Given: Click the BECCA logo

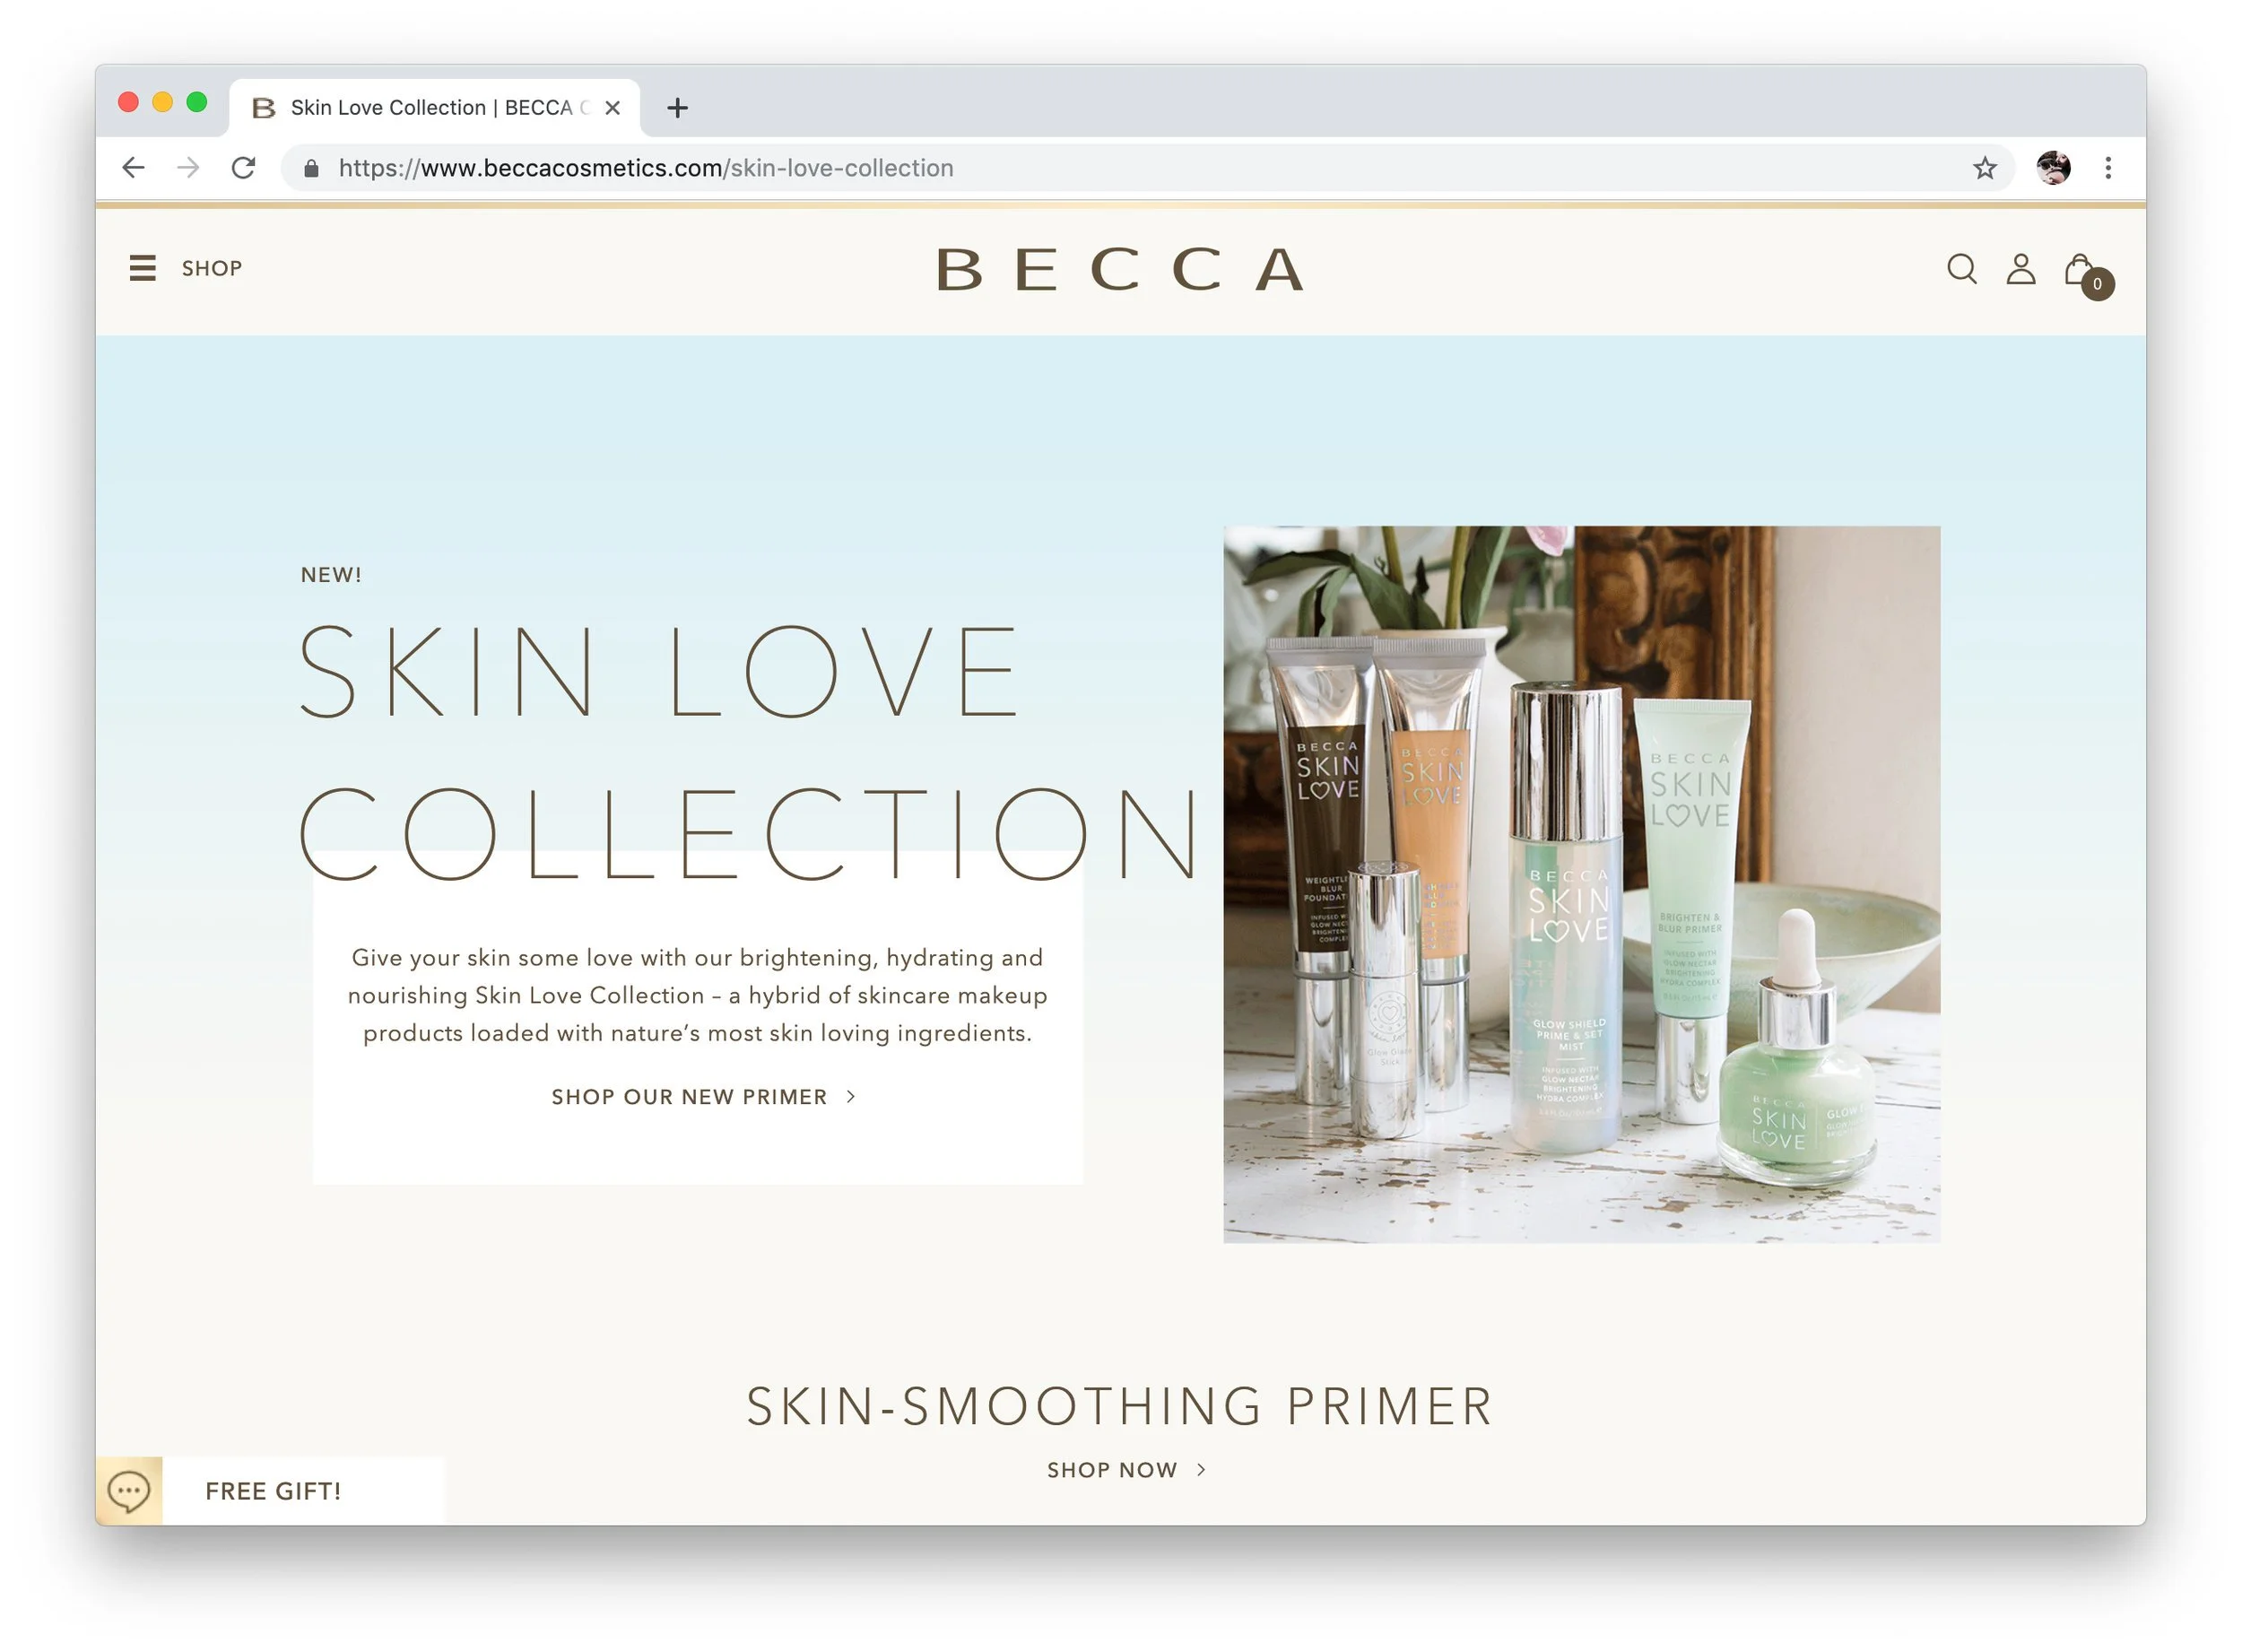Looking at the screenshot, I should coord(1120,270).
